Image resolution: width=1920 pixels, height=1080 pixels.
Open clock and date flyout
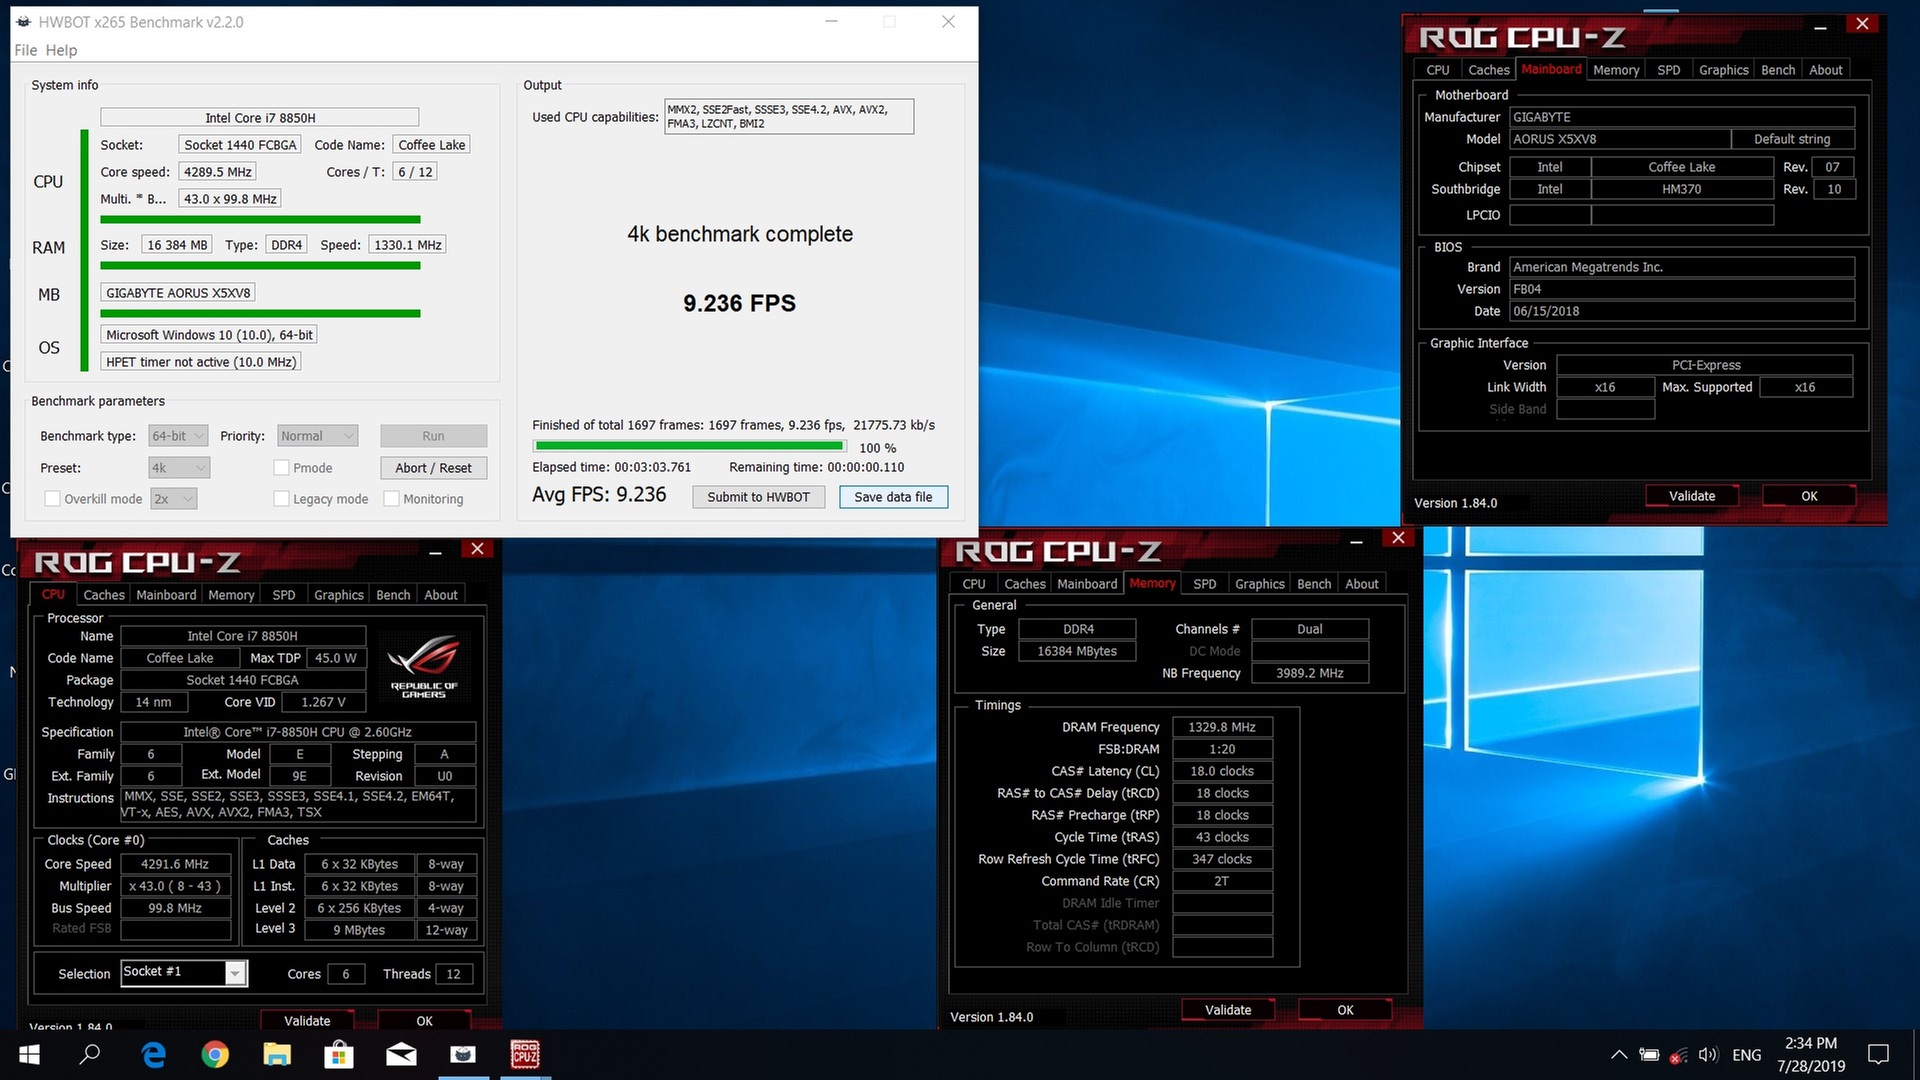click(x=1811, y=1055)
